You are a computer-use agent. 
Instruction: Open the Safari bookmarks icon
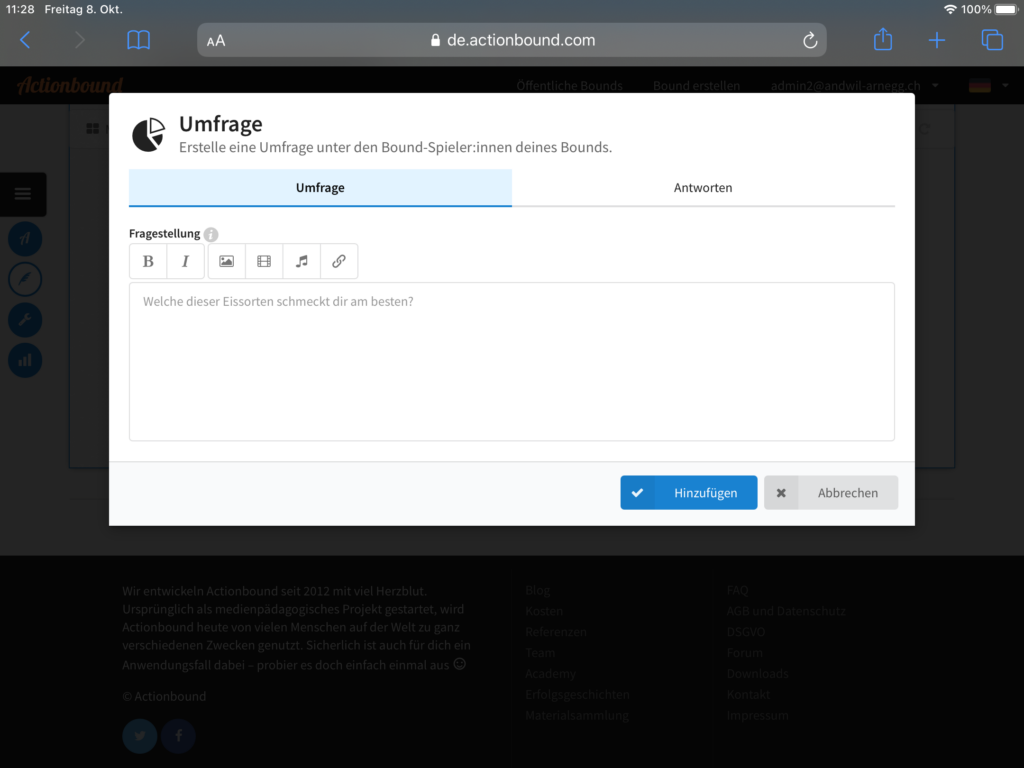[x=138, y=40]
